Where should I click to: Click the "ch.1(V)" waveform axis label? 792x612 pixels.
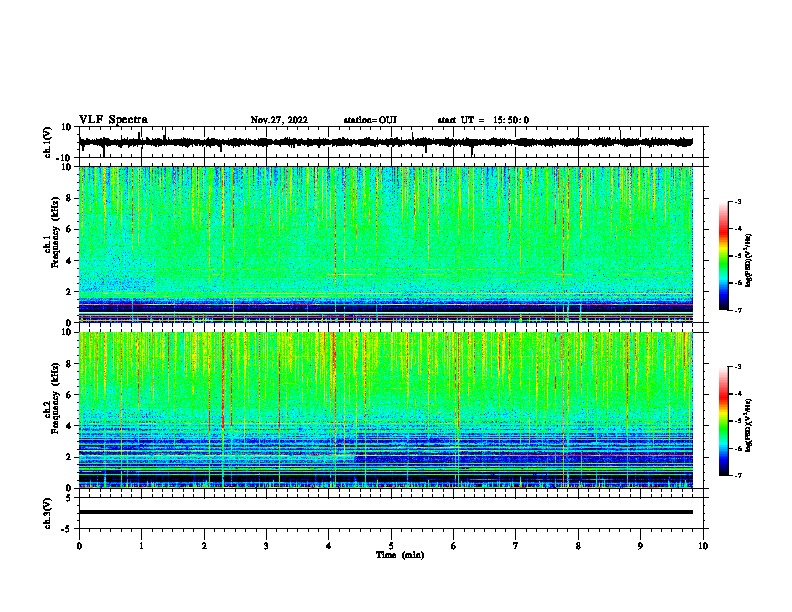[x=47, y=142]
